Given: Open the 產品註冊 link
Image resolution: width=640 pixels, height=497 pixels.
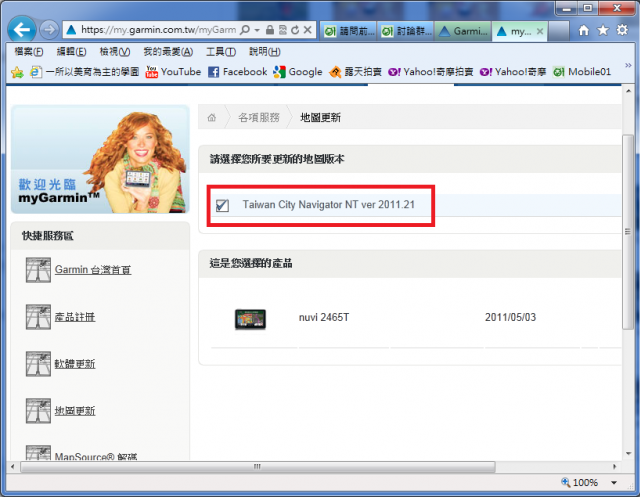Looking at the screenshot, I should point(75,317).
